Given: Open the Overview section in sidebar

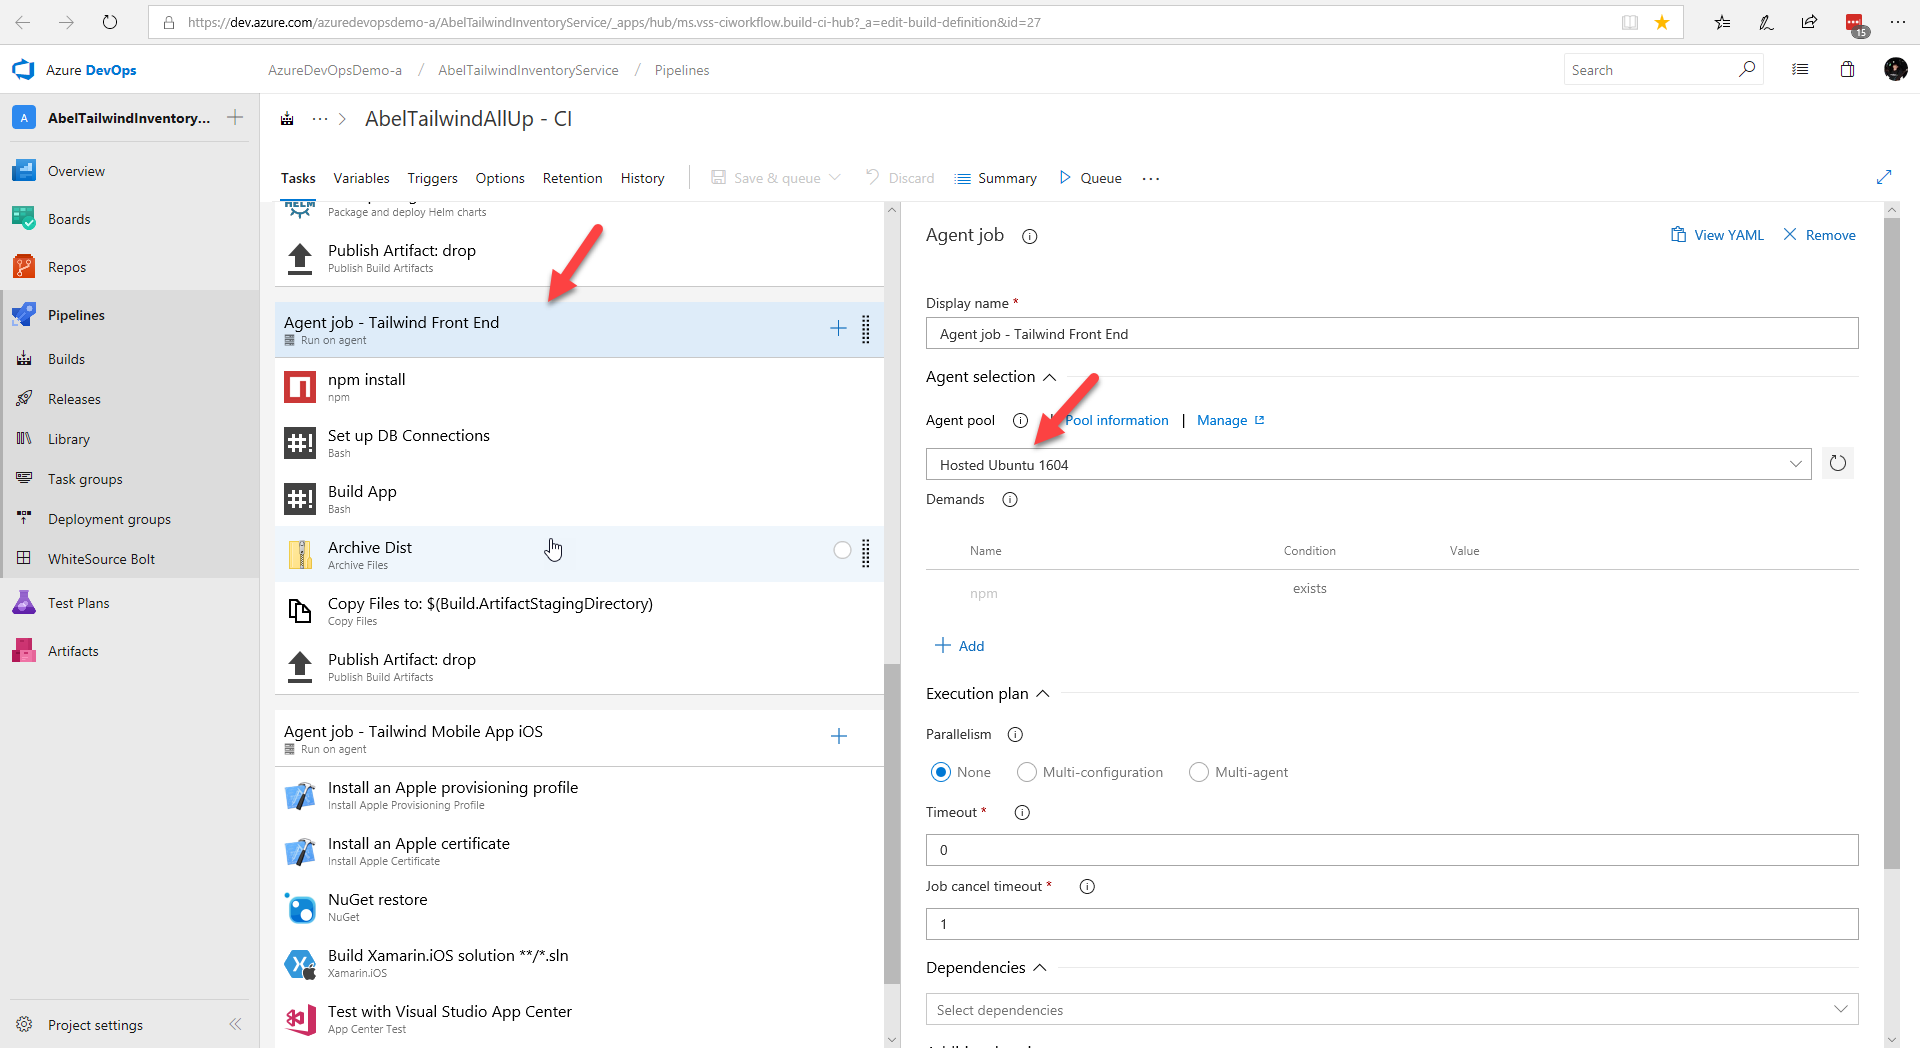Looking at the screenshot, I should coord(76,171).
